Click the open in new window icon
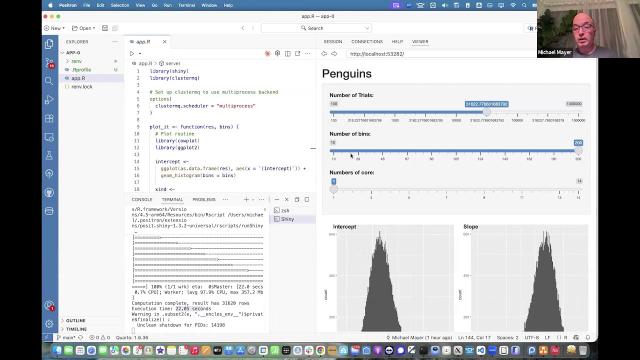 (x=298, y=53)
